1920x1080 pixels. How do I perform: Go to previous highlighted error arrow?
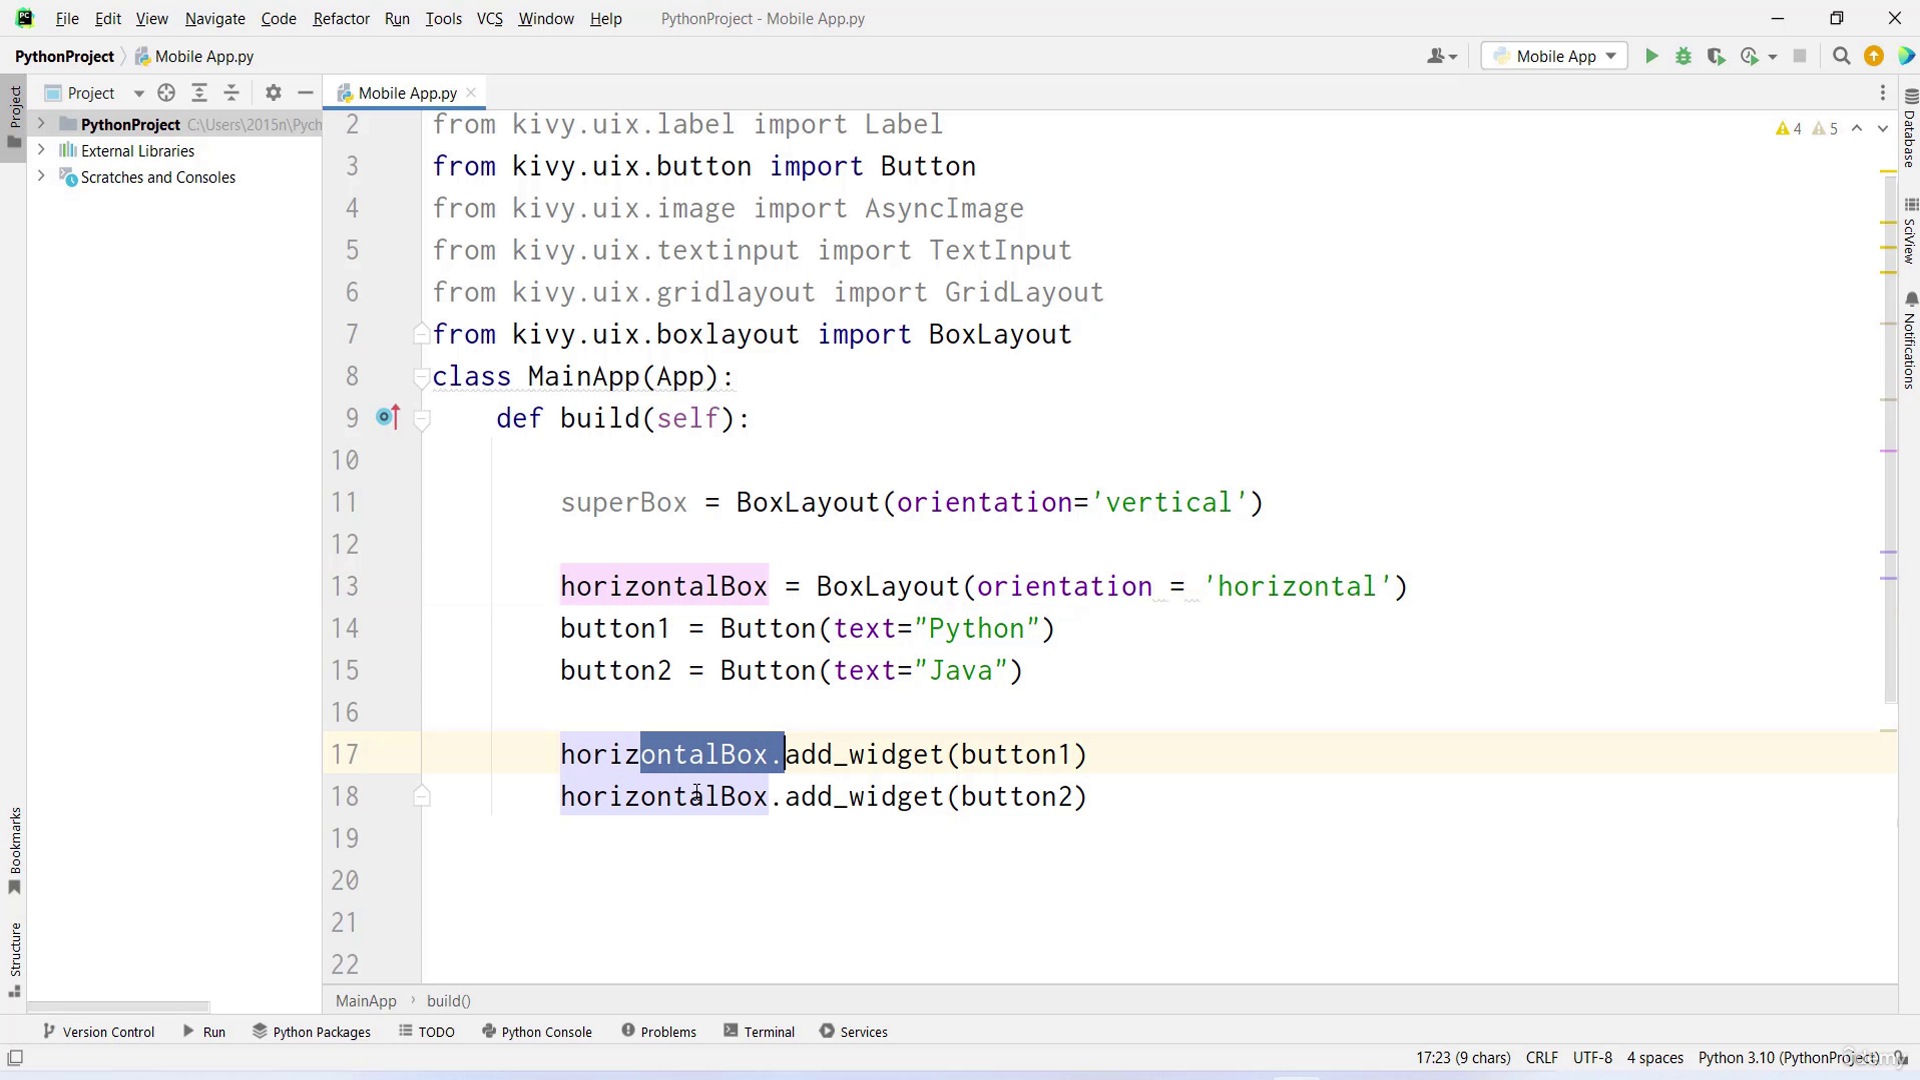coord(1857,128)
